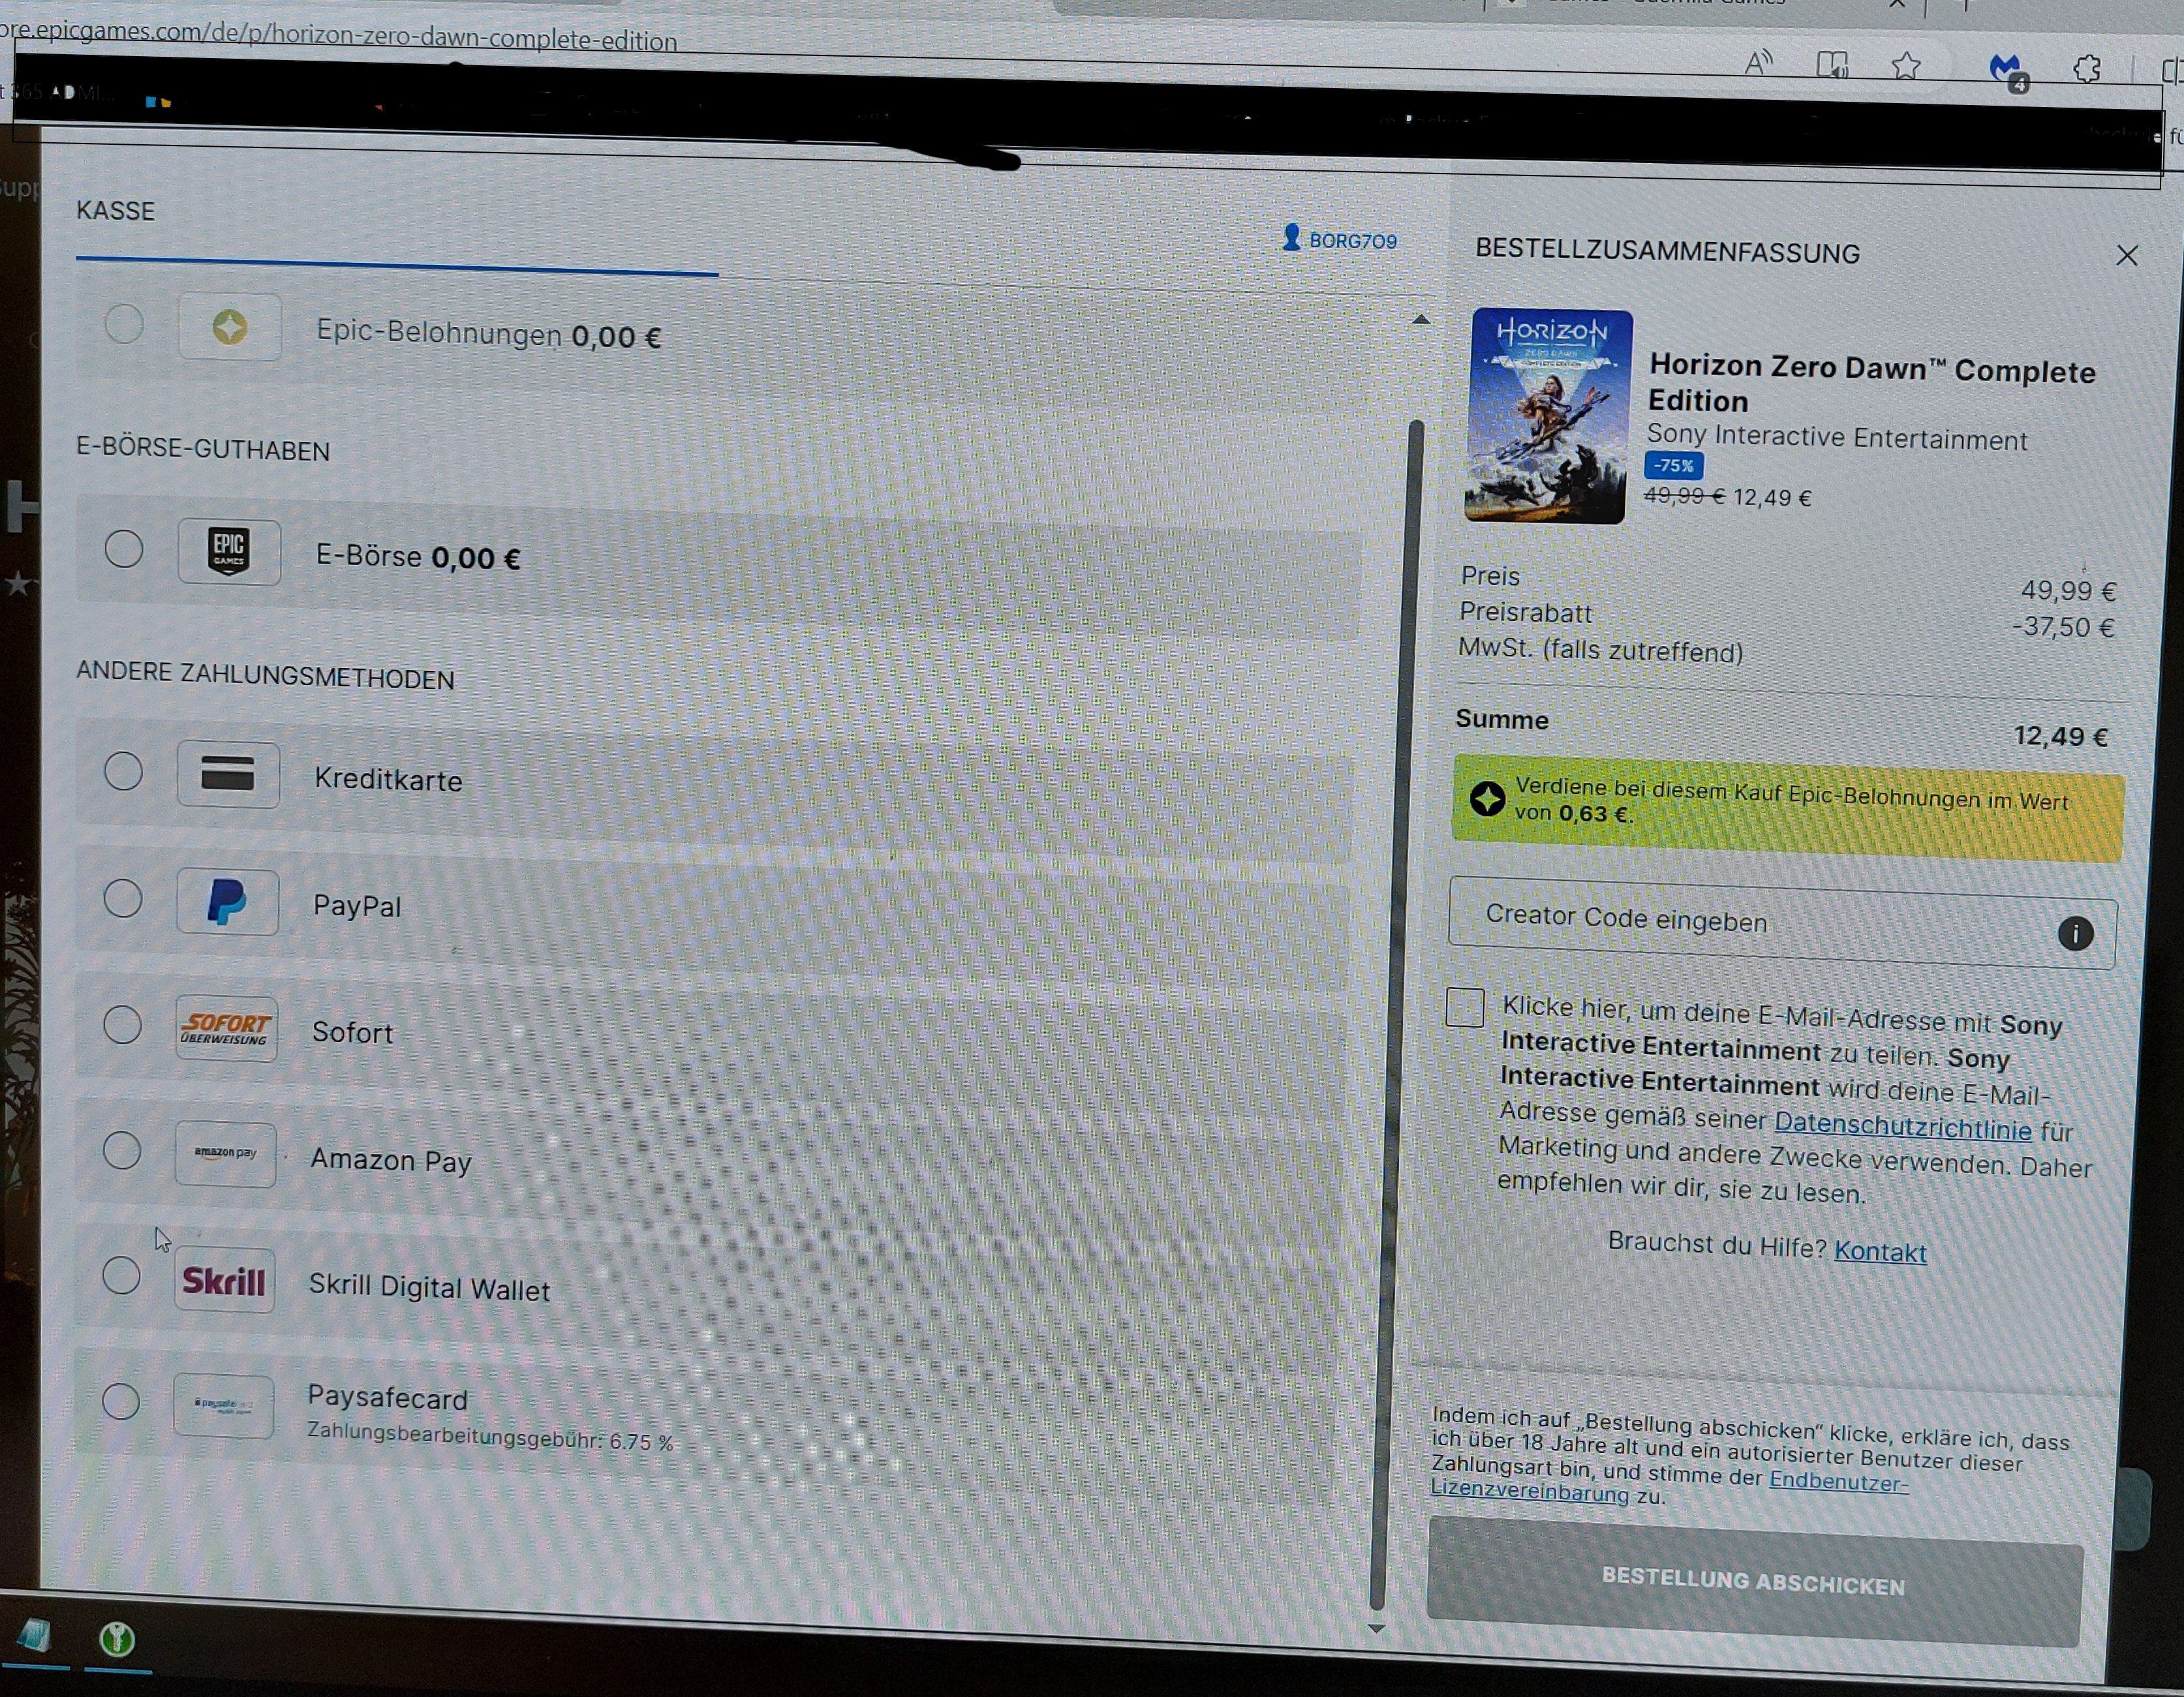Viewport: 2184px width, 1697px height.
Task: Click the Amazon Pay logo icon
Action: click(225, 1153)
